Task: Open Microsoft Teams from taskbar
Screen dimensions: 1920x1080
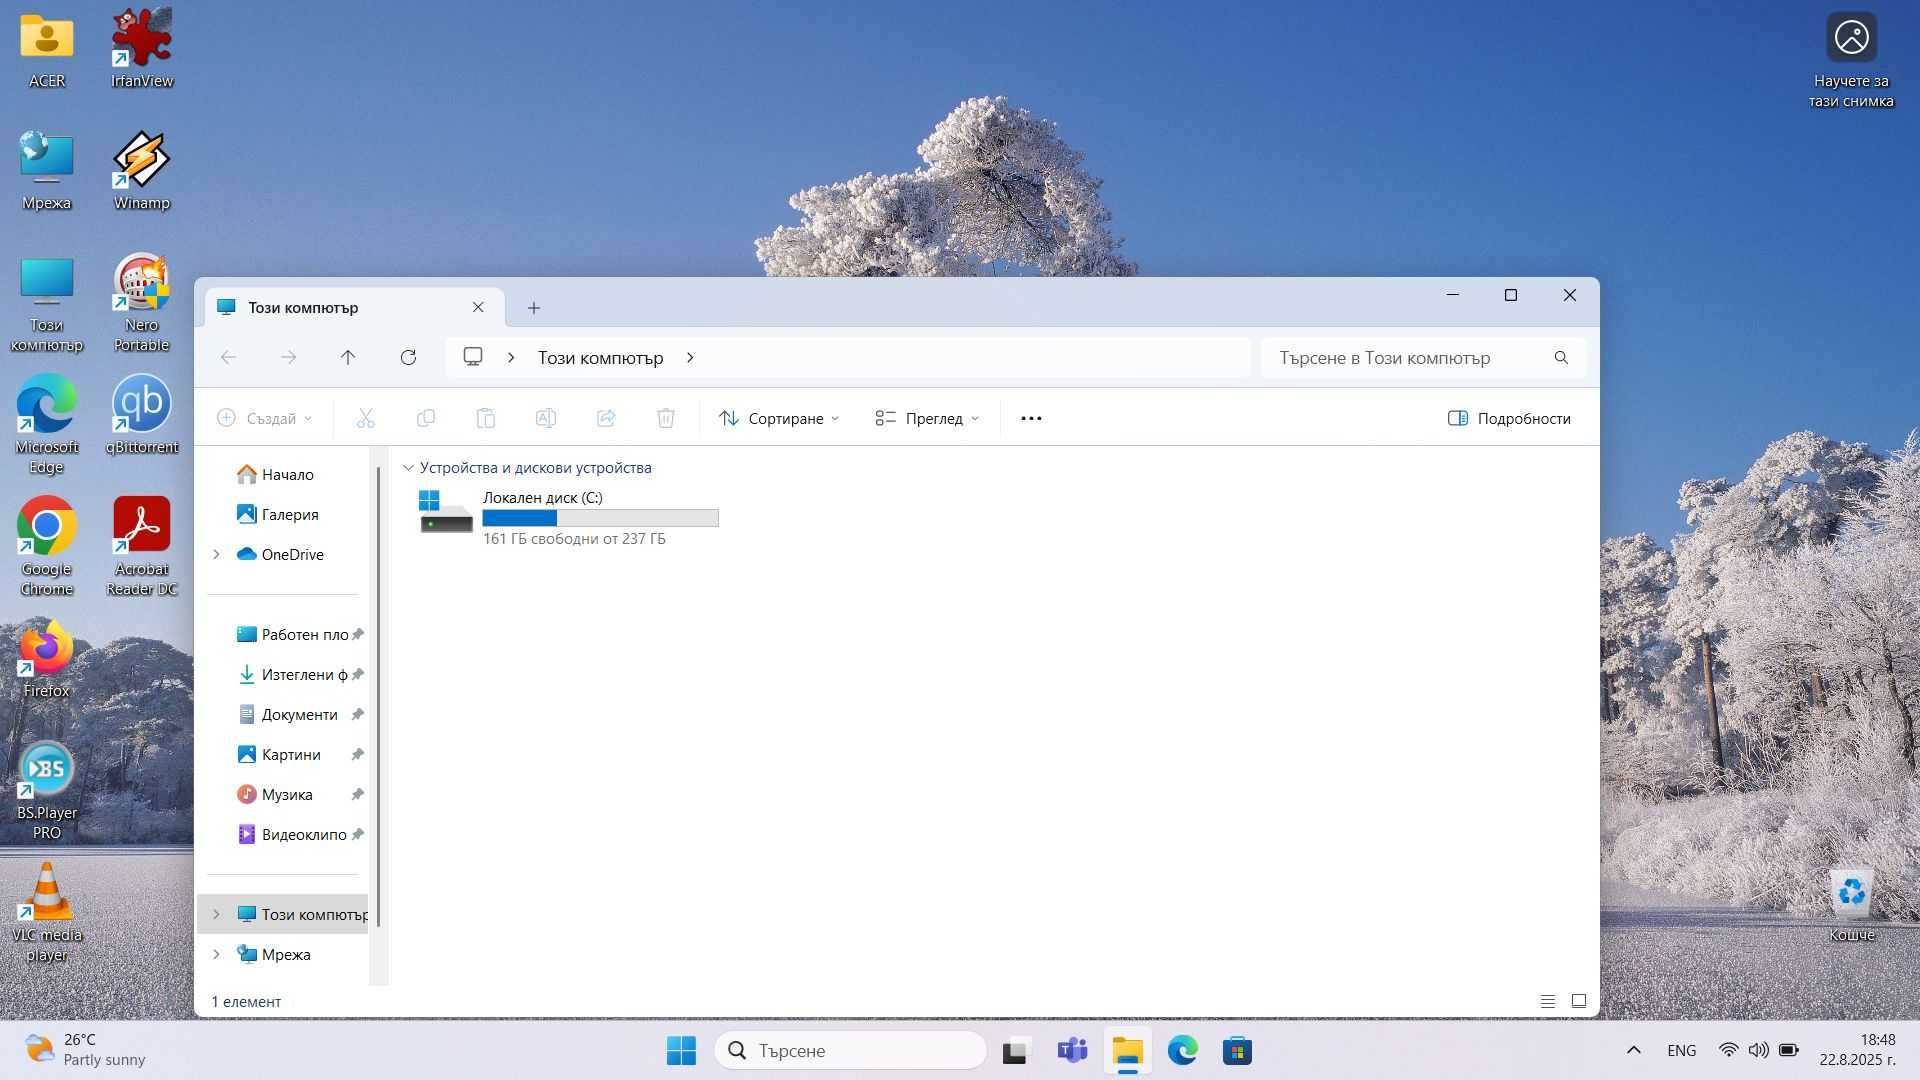Action: tap(1072, 1051)
